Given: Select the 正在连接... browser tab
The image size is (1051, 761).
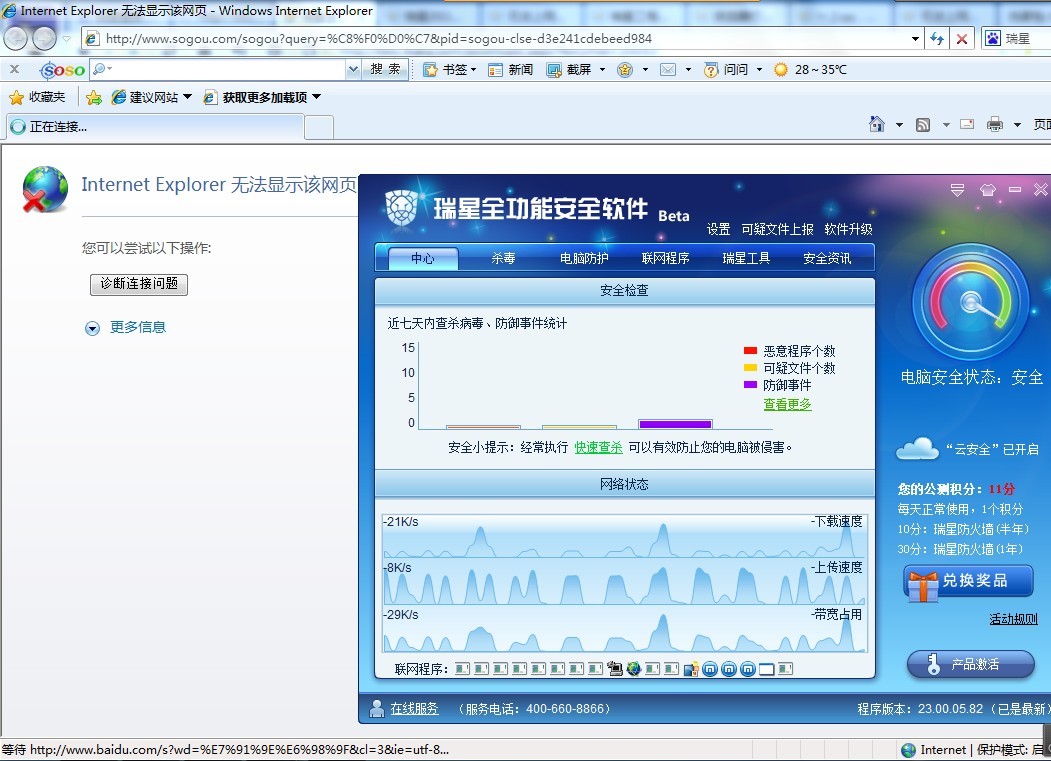Looking at the screenshot, I should coord(155,127).
